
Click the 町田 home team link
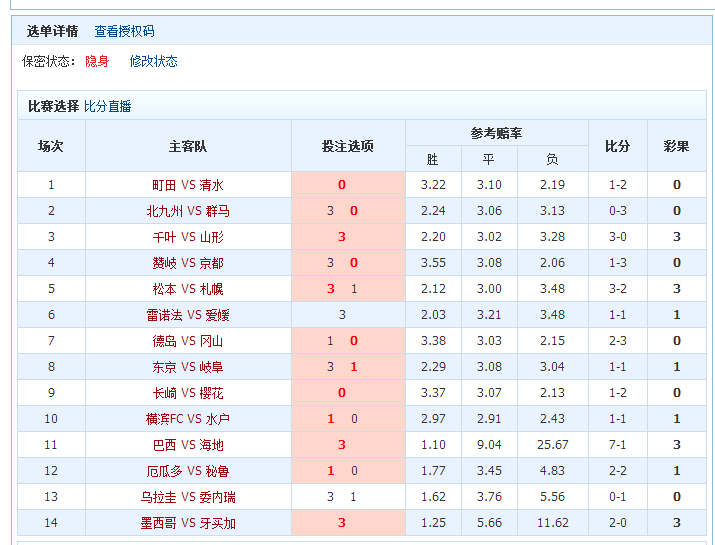[x=163, y=185]
